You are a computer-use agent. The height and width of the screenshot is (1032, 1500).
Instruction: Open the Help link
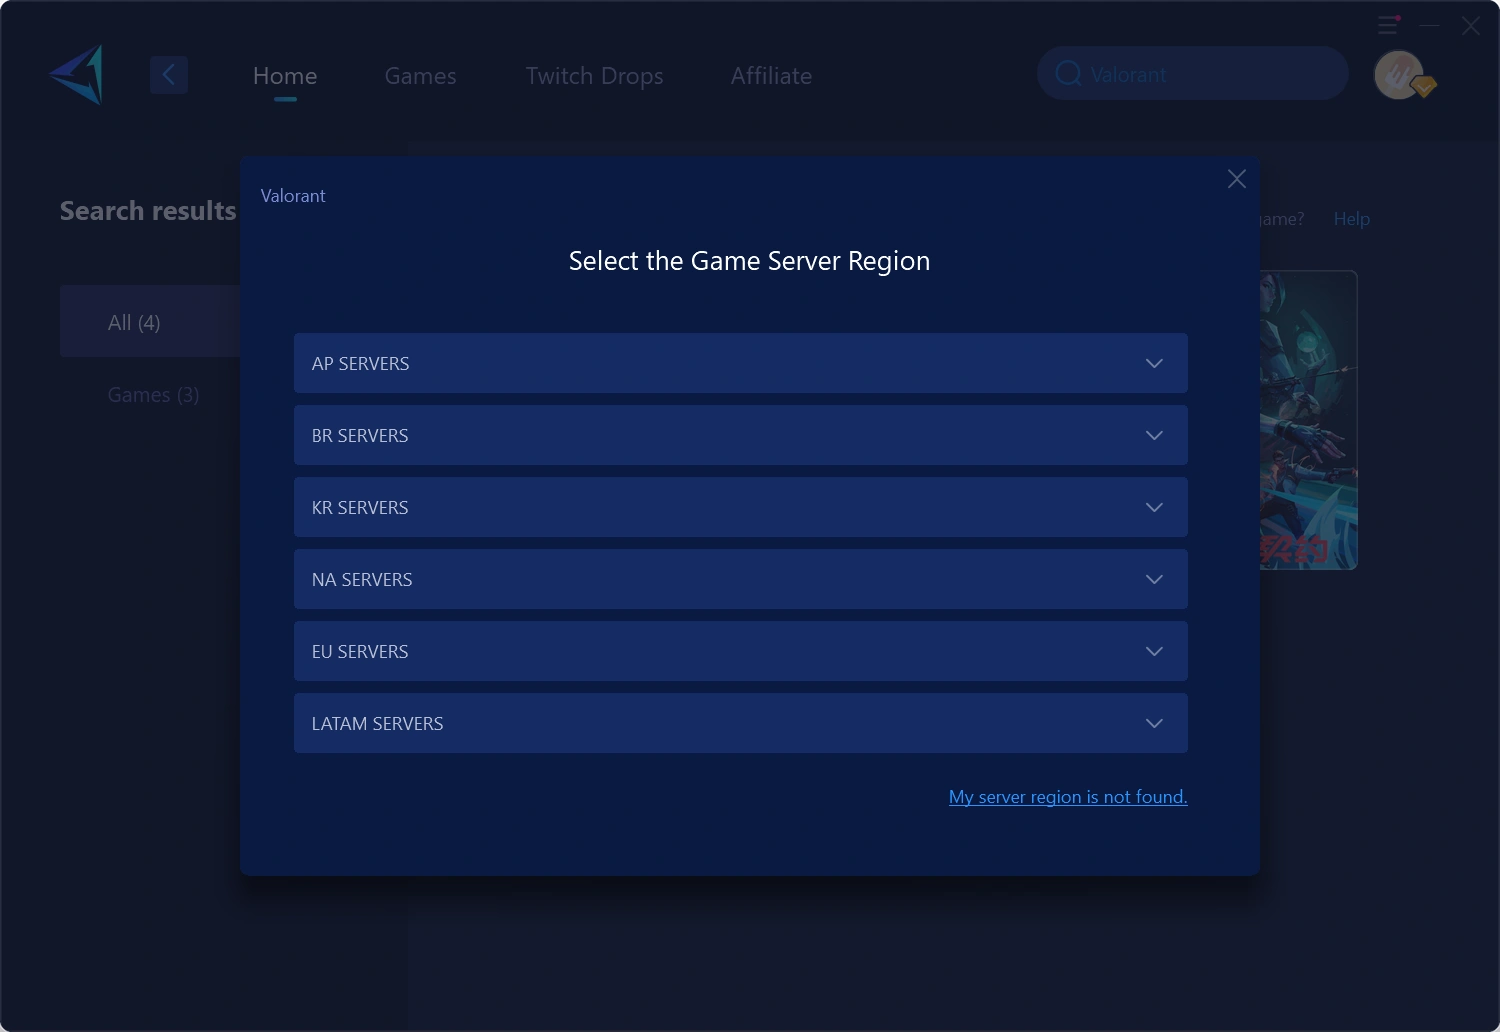tap(1351, 218)
